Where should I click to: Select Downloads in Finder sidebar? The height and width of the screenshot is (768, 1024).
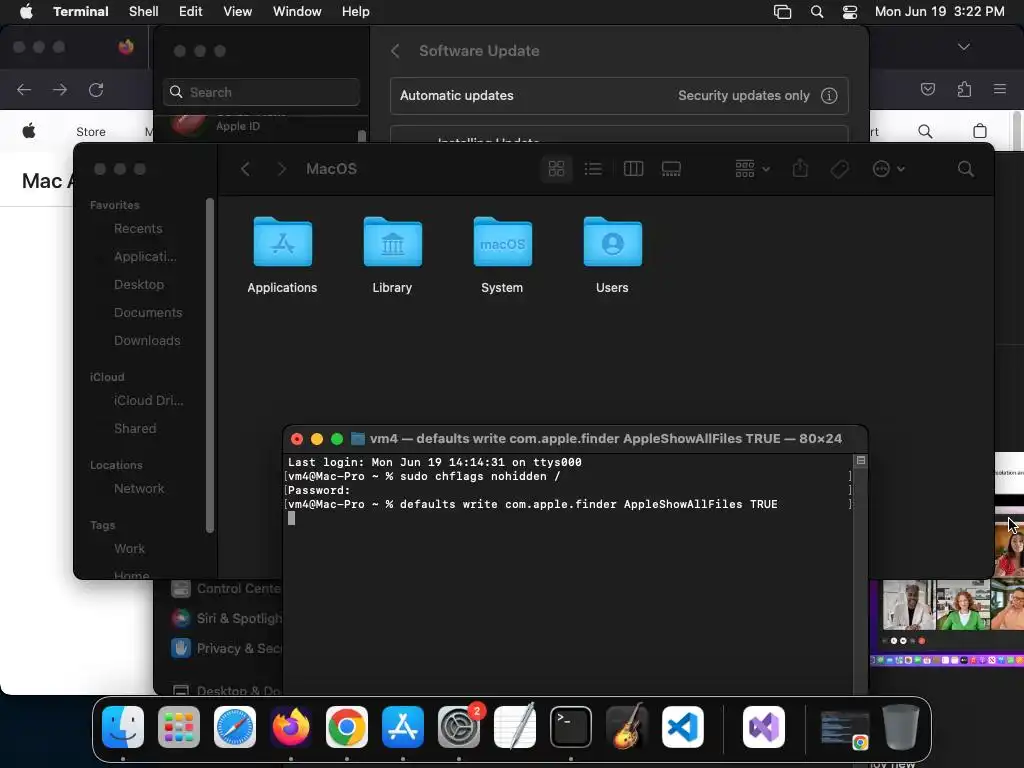coord(147,341)
